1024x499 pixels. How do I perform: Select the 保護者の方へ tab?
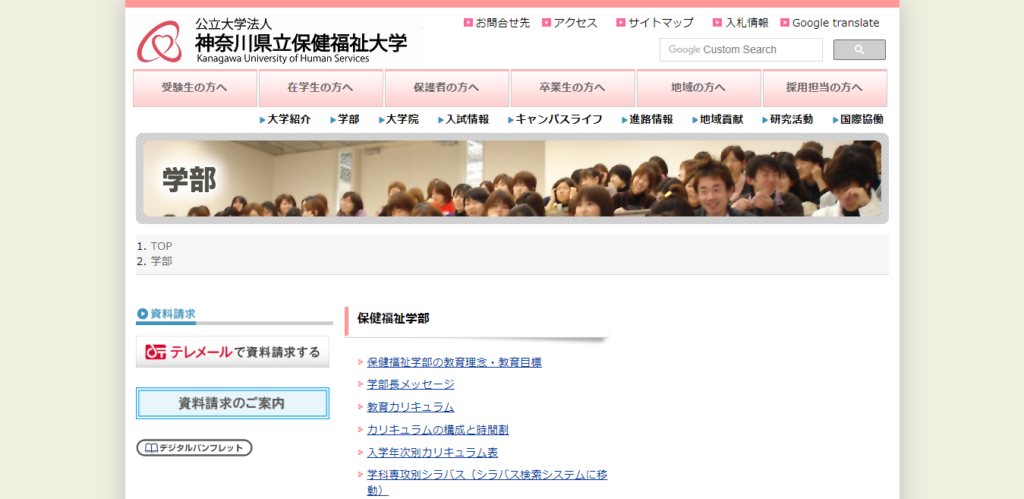(447, 88)
